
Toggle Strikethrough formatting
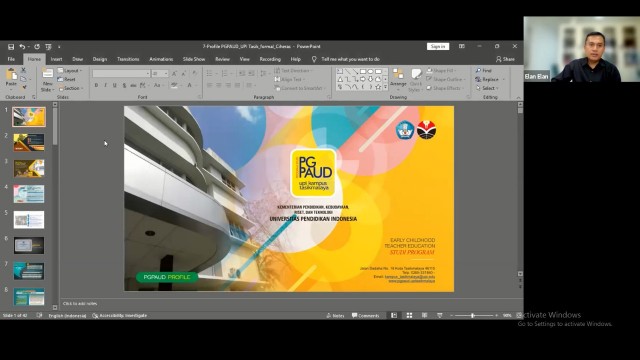coord(133,85)
